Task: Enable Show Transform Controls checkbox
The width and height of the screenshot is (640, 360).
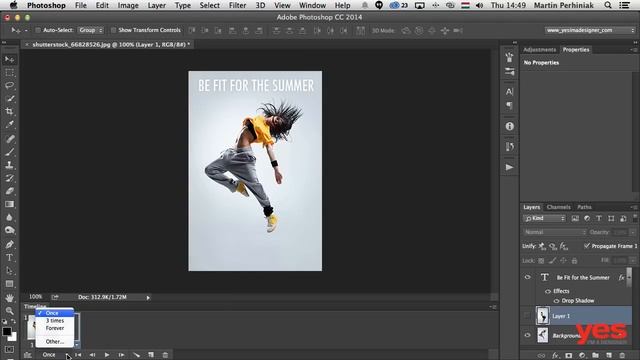Action: pyautogui.click(x=113, y=30)
